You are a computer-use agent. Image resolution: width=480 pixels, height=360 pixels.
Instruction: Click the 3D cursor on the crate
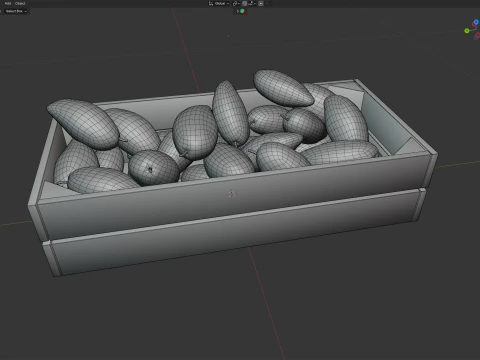pyautogui.click(x=232, y=194)
